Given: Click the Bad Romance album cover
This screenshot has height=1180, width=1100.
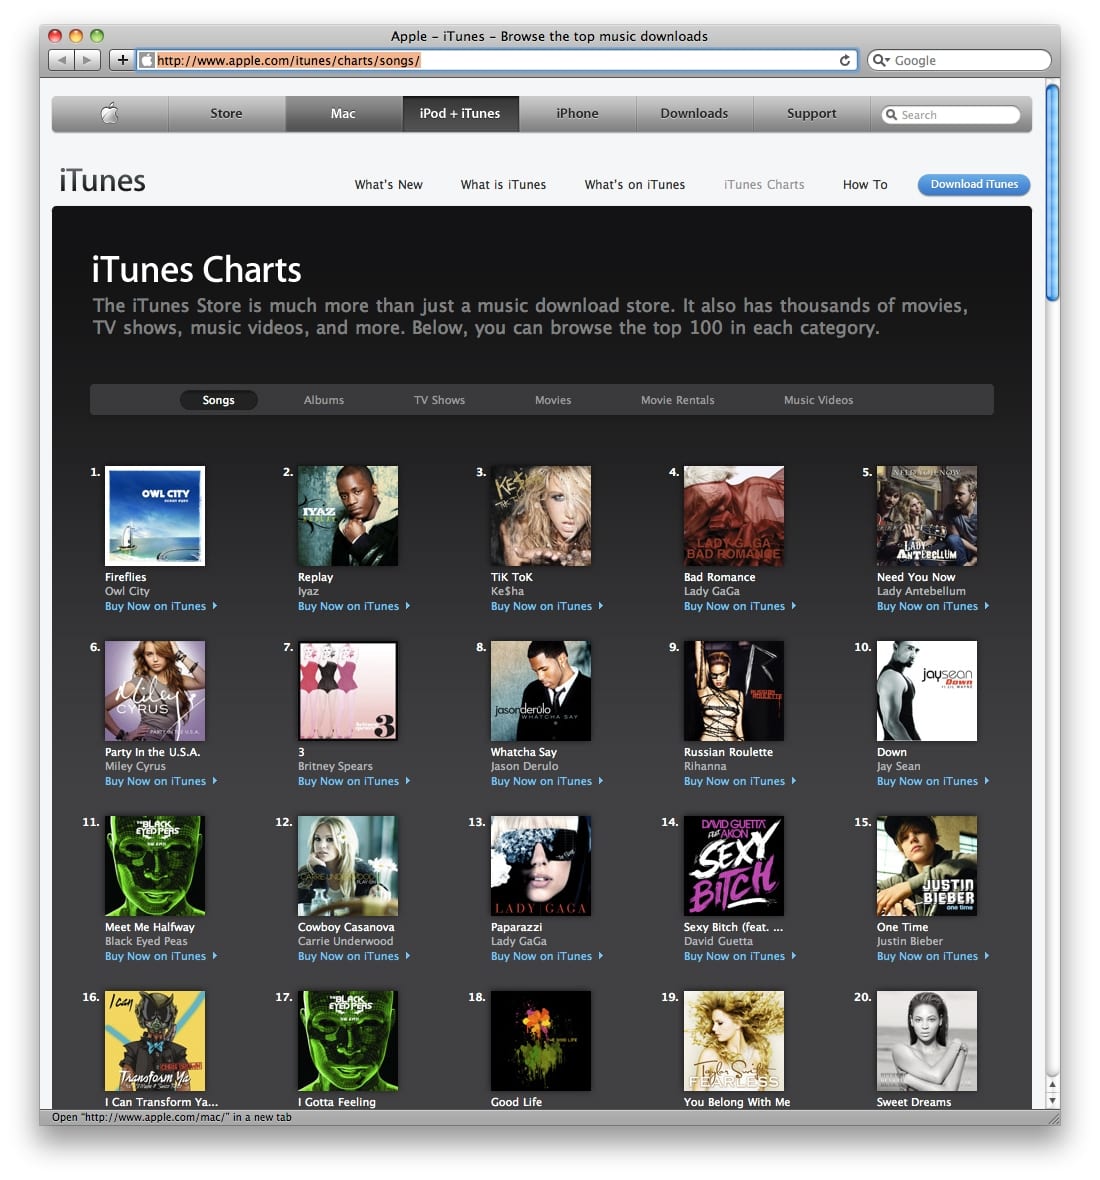Looking at the screenshot, I should pyautogui.click(x=734, y=516).
